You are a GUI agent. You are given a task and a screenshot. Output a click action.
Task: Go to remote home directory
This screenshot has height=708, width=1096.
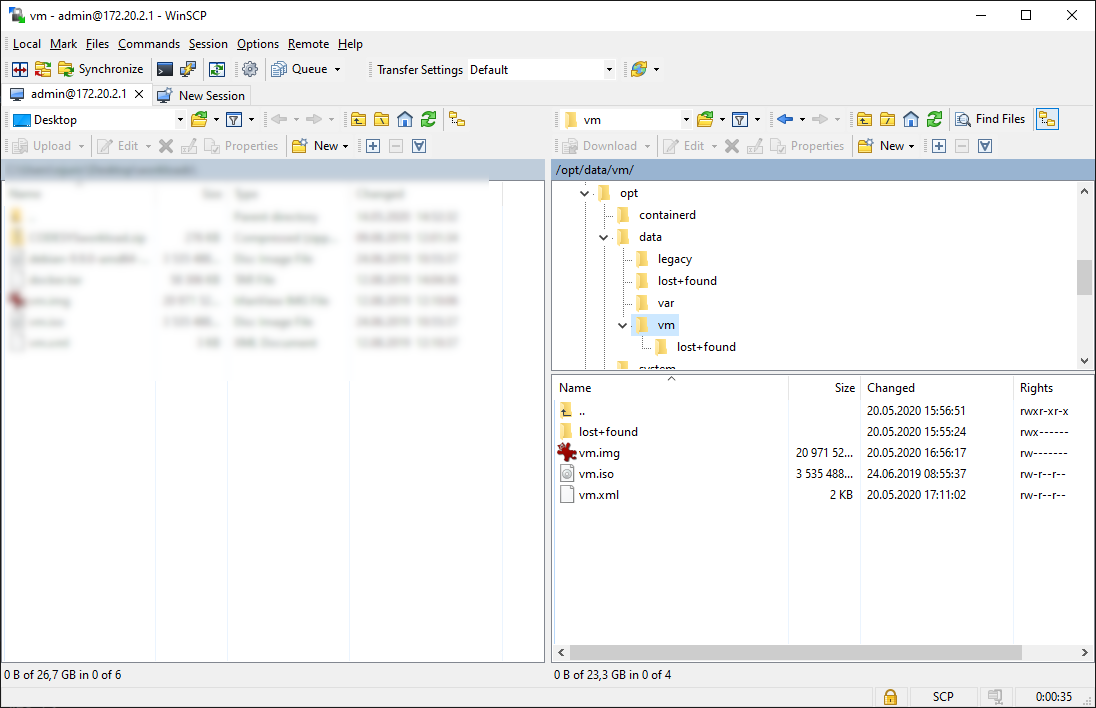pyautogui.click(x=911, y=119)
